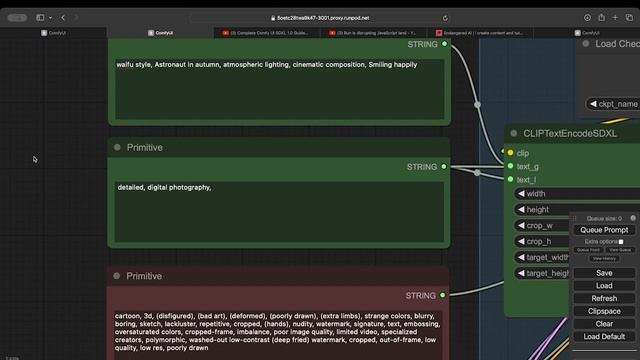Open the Safari downloads icon

[587, 18]
